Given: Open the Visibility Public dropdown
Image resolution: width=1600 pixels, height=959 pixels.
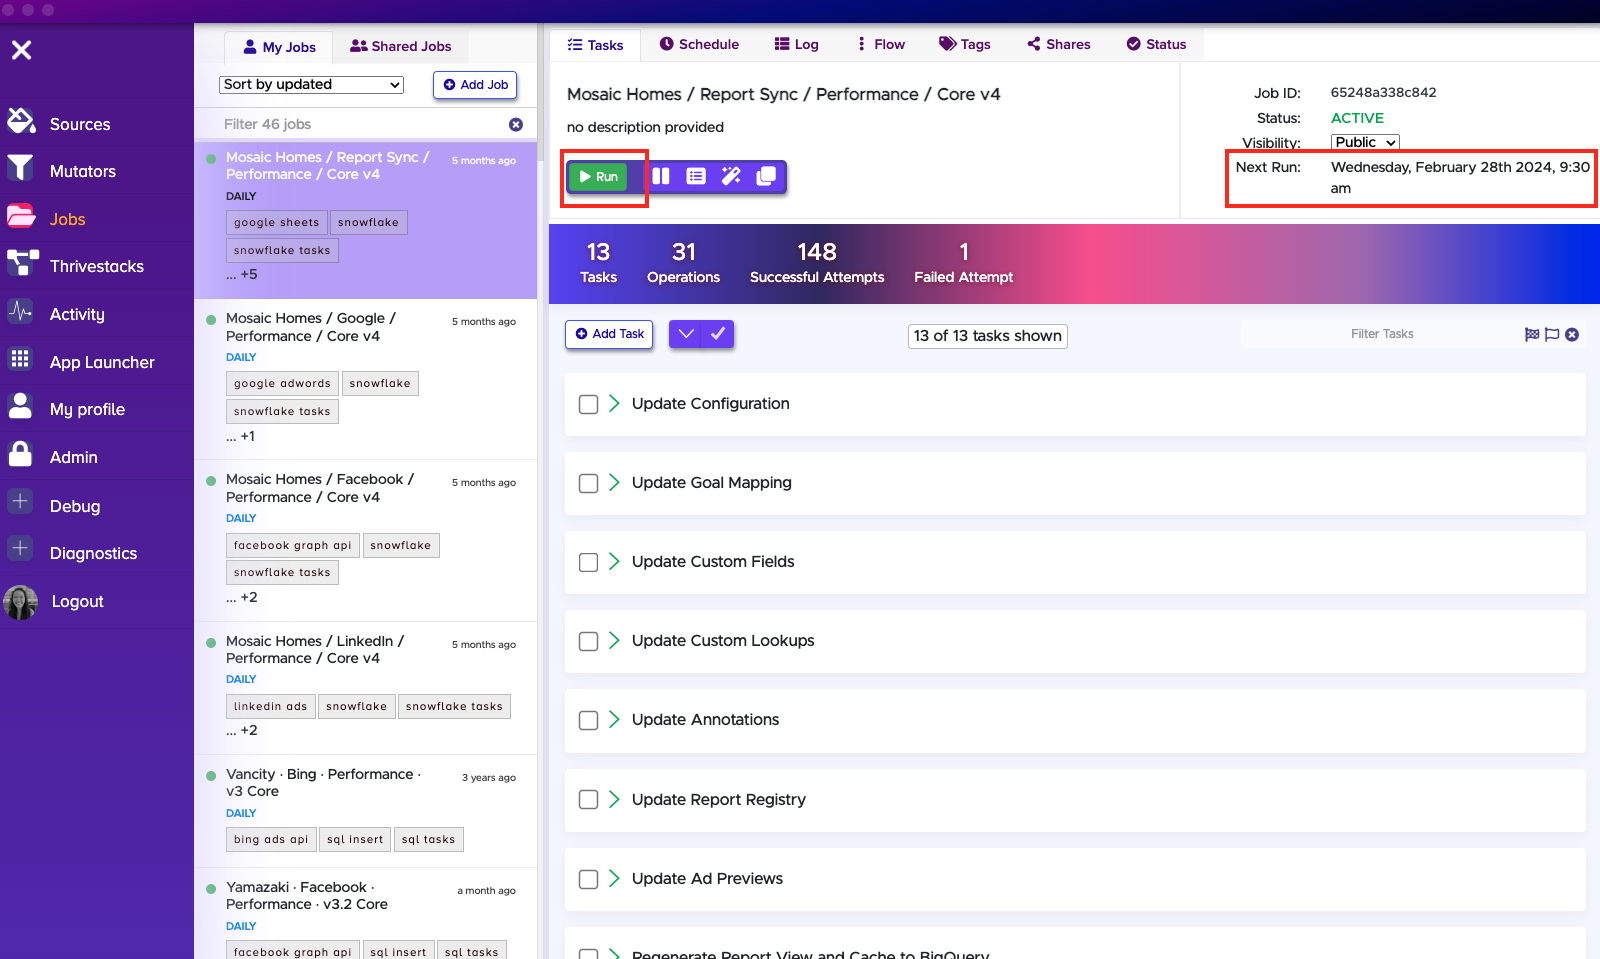Looking at the screenshot, I should pos(1364,142).
